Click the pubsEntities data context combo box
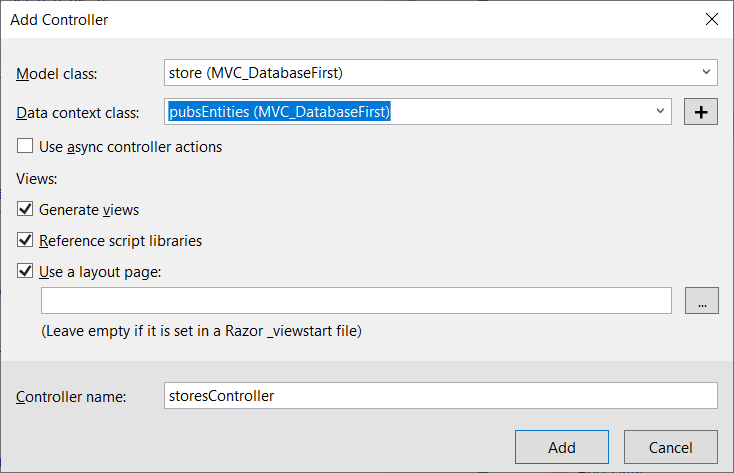This screenshot has width=734, height=473. [418, 111]
